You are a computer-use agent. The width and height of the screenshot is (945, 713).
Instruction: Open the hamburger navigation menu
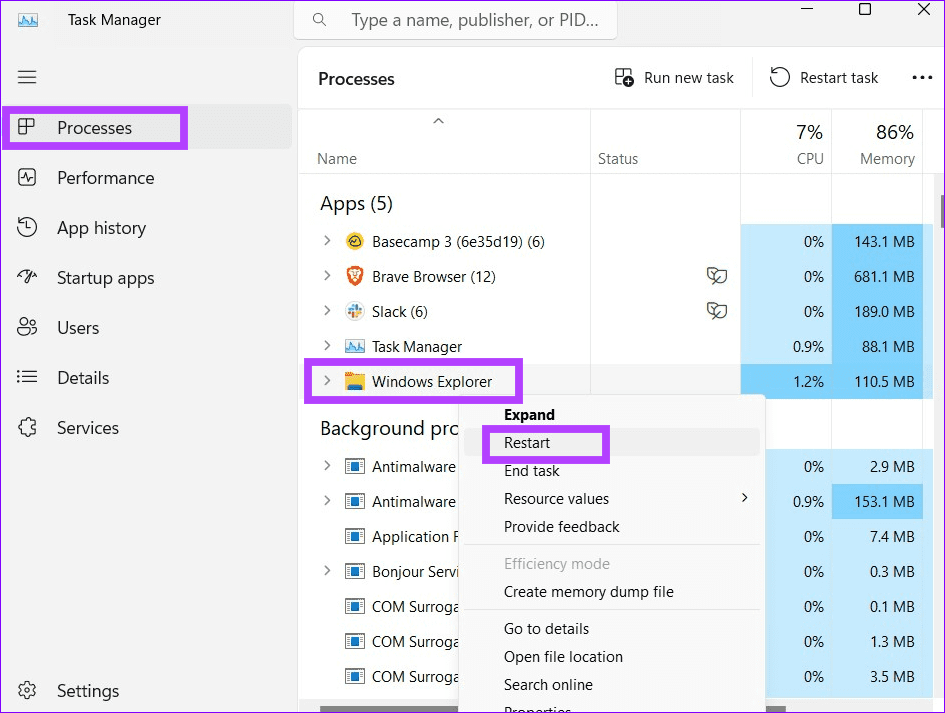click(27, 77)
